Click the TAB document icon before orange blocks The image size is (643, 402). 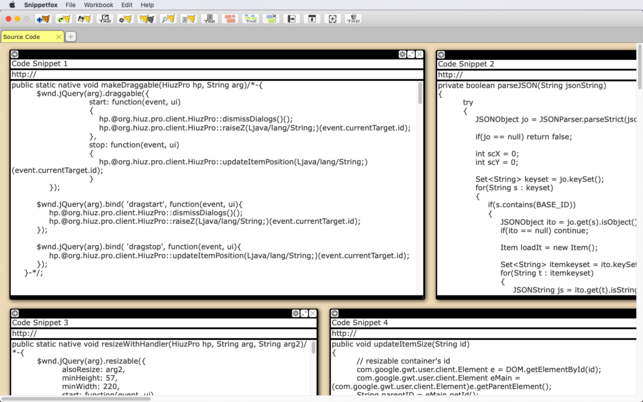click(x=210, y=19)
